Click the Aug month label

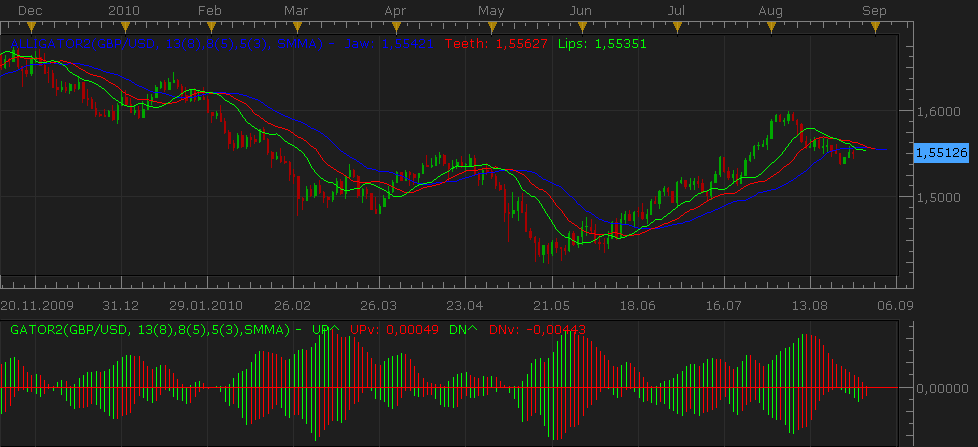click(772, 11)
